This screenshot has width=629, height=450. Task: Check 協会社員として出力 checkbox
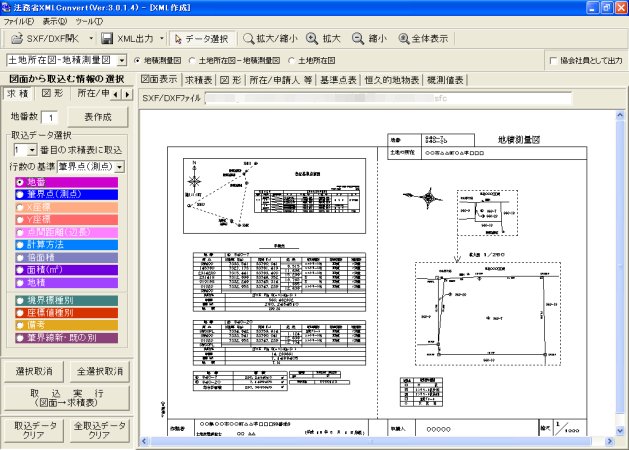pyautogui.click(x=554, y=61)
